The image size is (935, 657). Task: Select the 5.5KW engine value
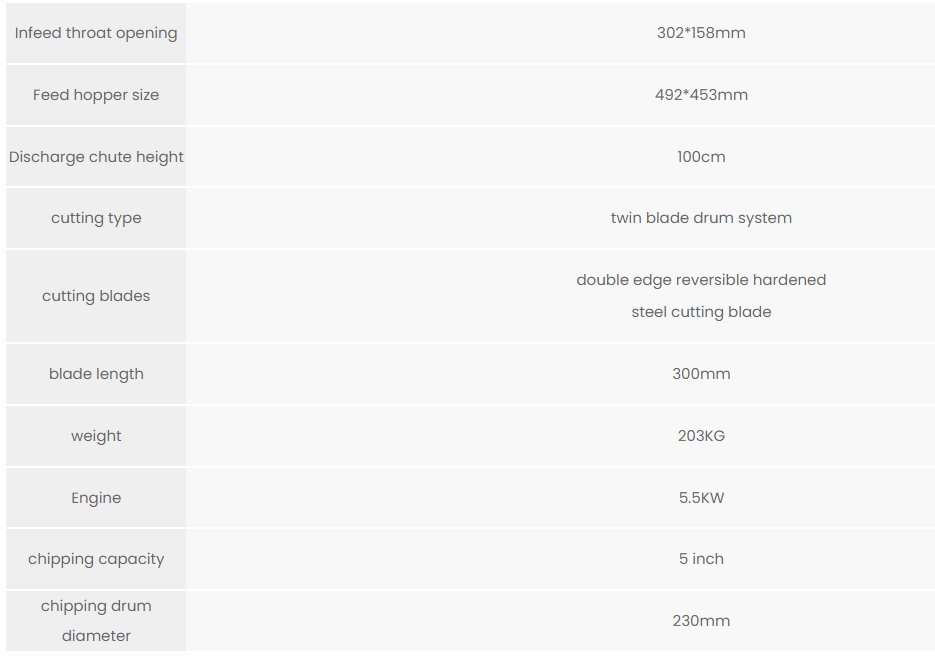click(701, 498)
